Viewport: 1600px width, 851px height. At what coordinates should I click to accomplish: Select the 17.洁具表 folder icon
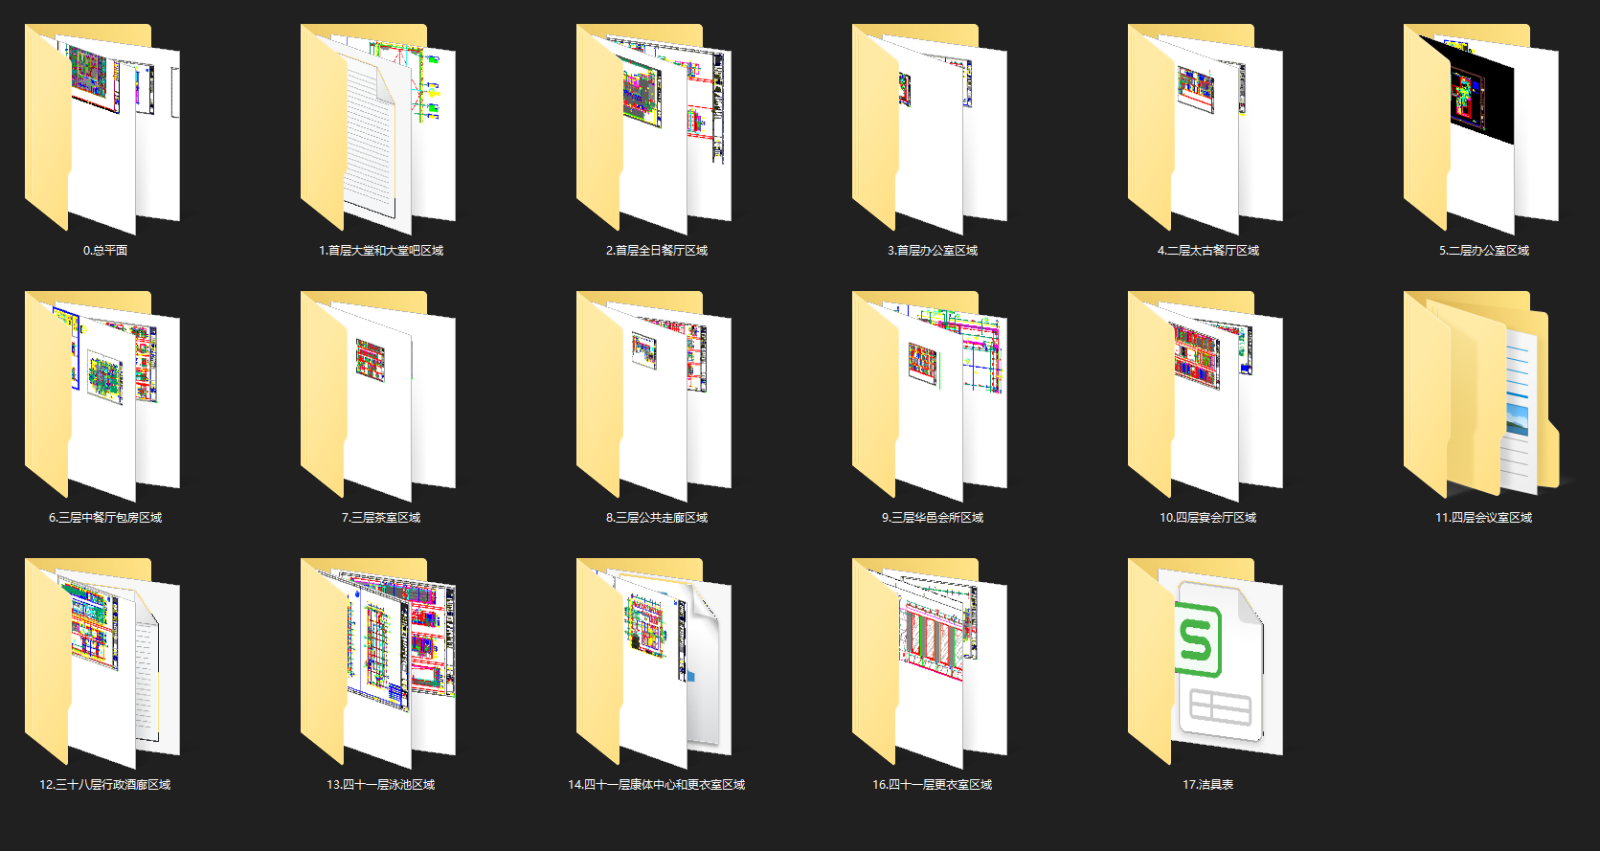pyautogui.click(x=1206, y=663)
